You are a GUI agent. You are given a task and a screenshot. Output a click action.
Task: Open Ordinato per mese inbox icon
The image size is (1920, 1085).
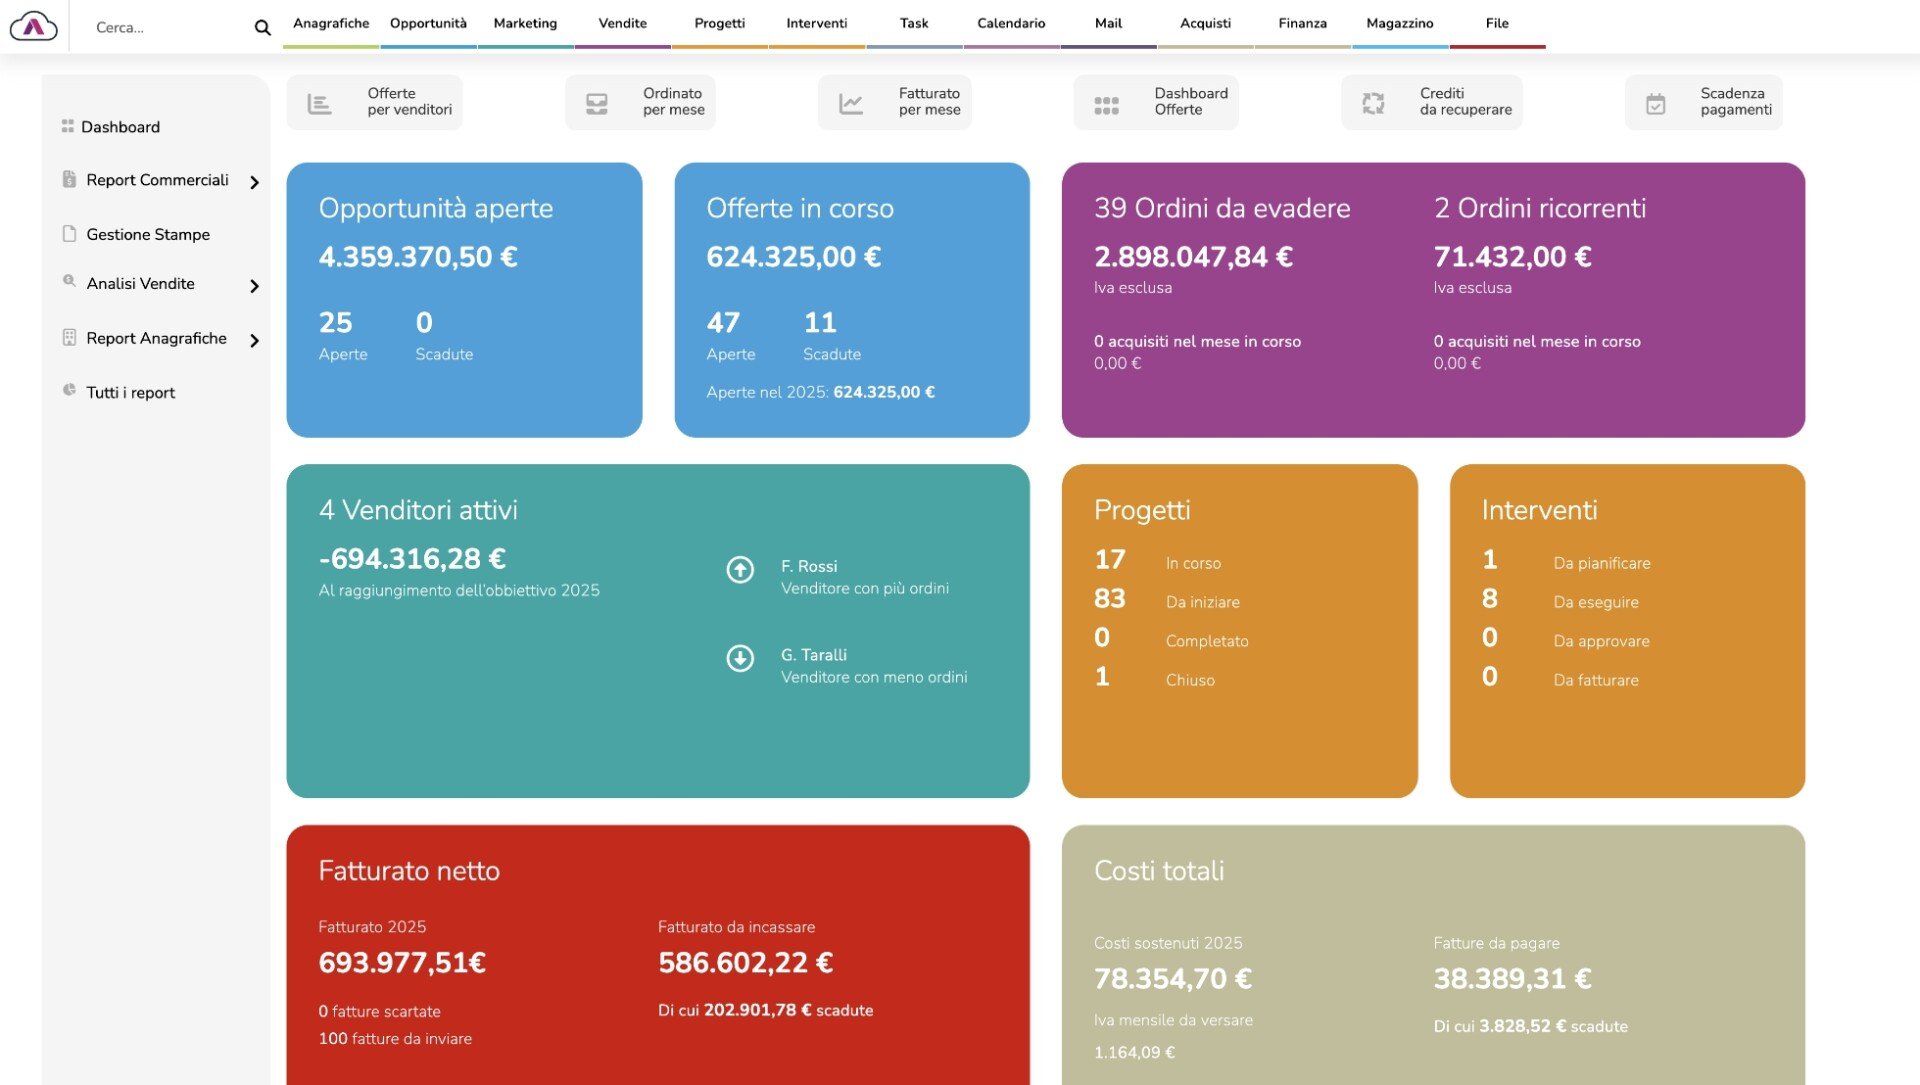point(597,103)
